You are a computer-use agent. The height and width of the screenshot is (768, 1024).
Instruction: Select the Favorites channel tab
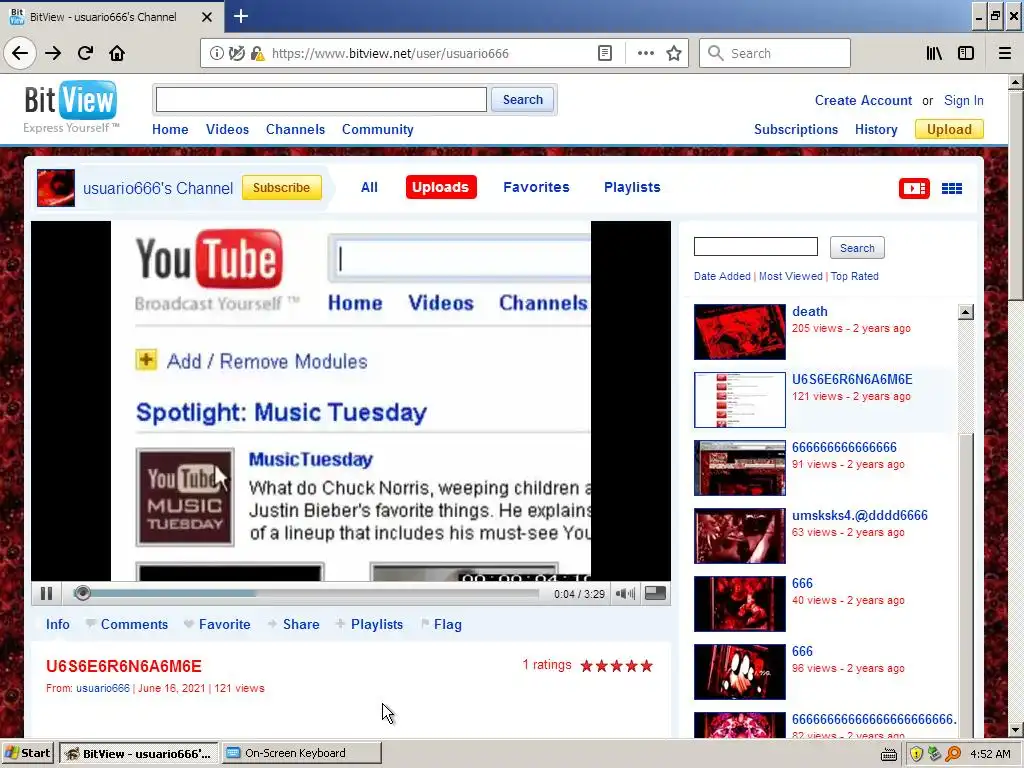536,187
